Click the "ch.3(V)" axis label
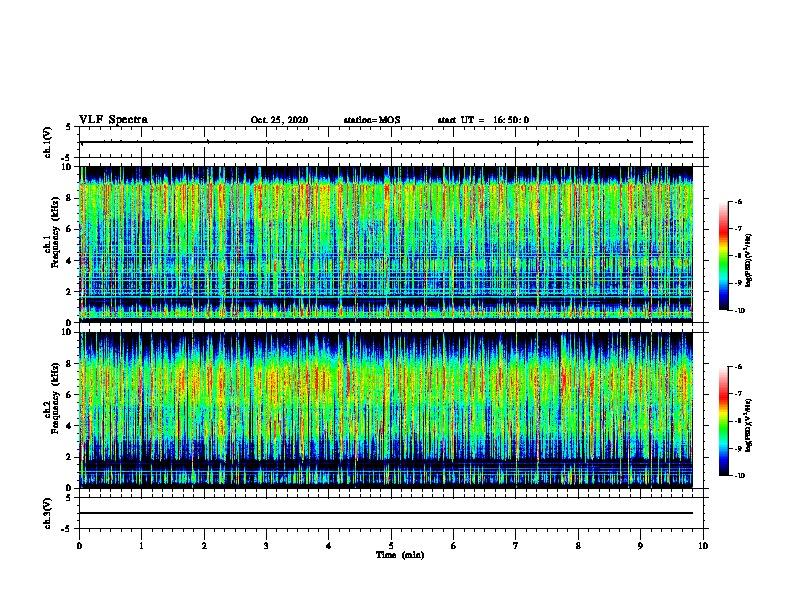Viewport: 792px width, 612px height. click(47, 514)
